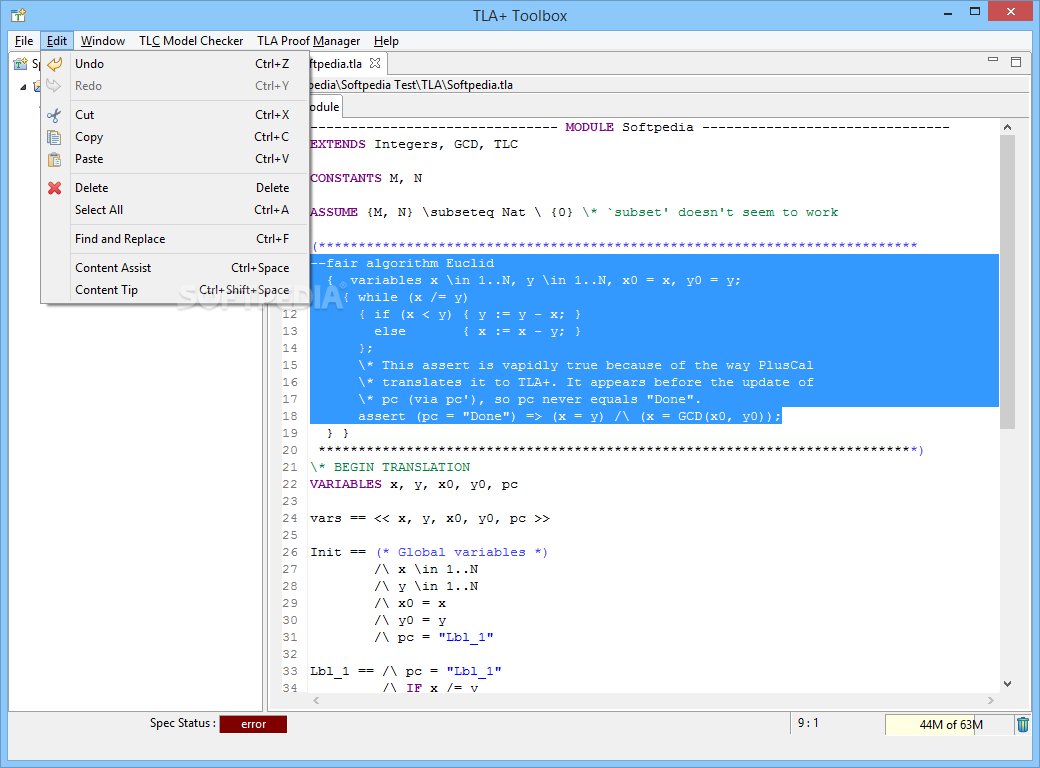
Task: Click the vertical scrollbar up arrow
Action: [1007, 127]
